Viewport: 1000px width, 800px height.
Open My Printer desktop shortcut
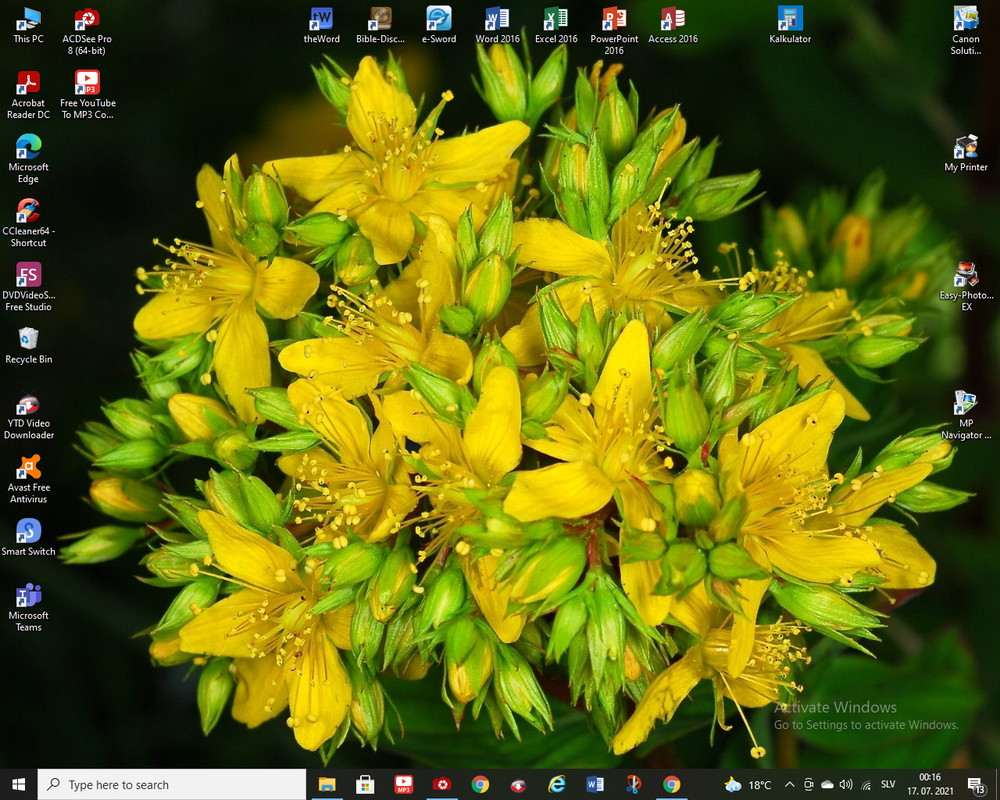(x=966, y=154)
